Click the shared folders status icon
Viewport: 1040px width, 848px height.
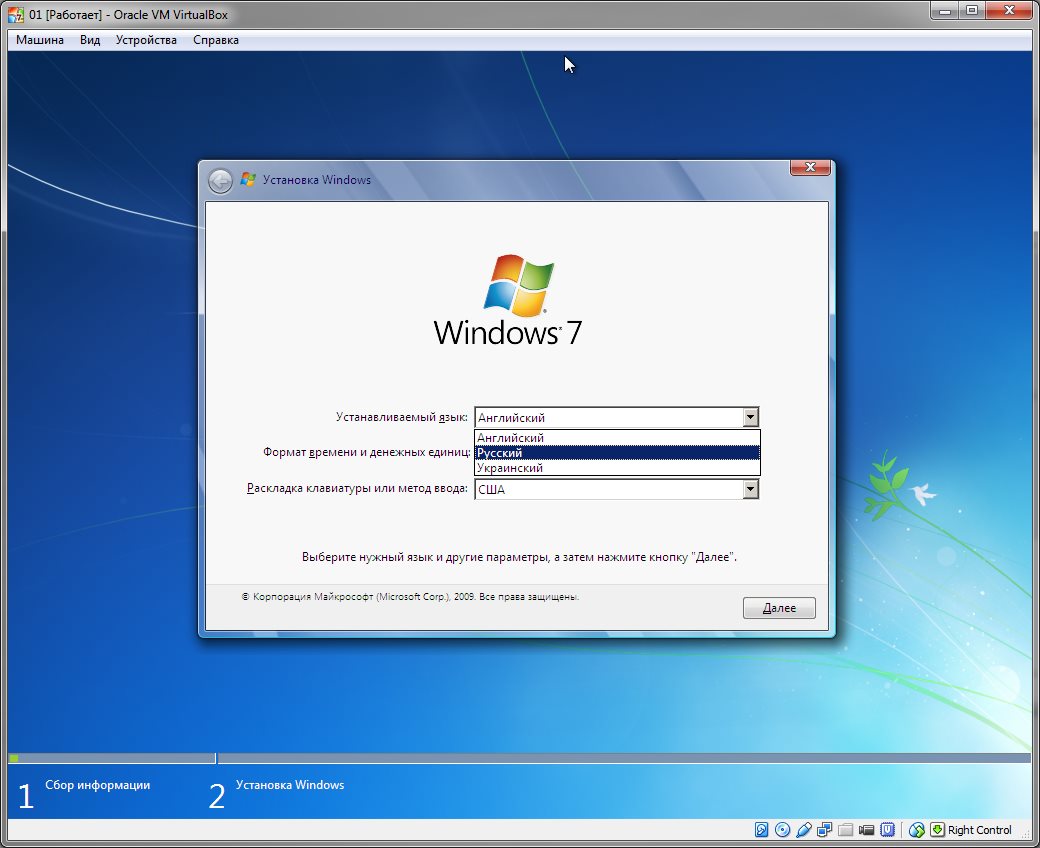pyautogui.click(x=845, y=830)
